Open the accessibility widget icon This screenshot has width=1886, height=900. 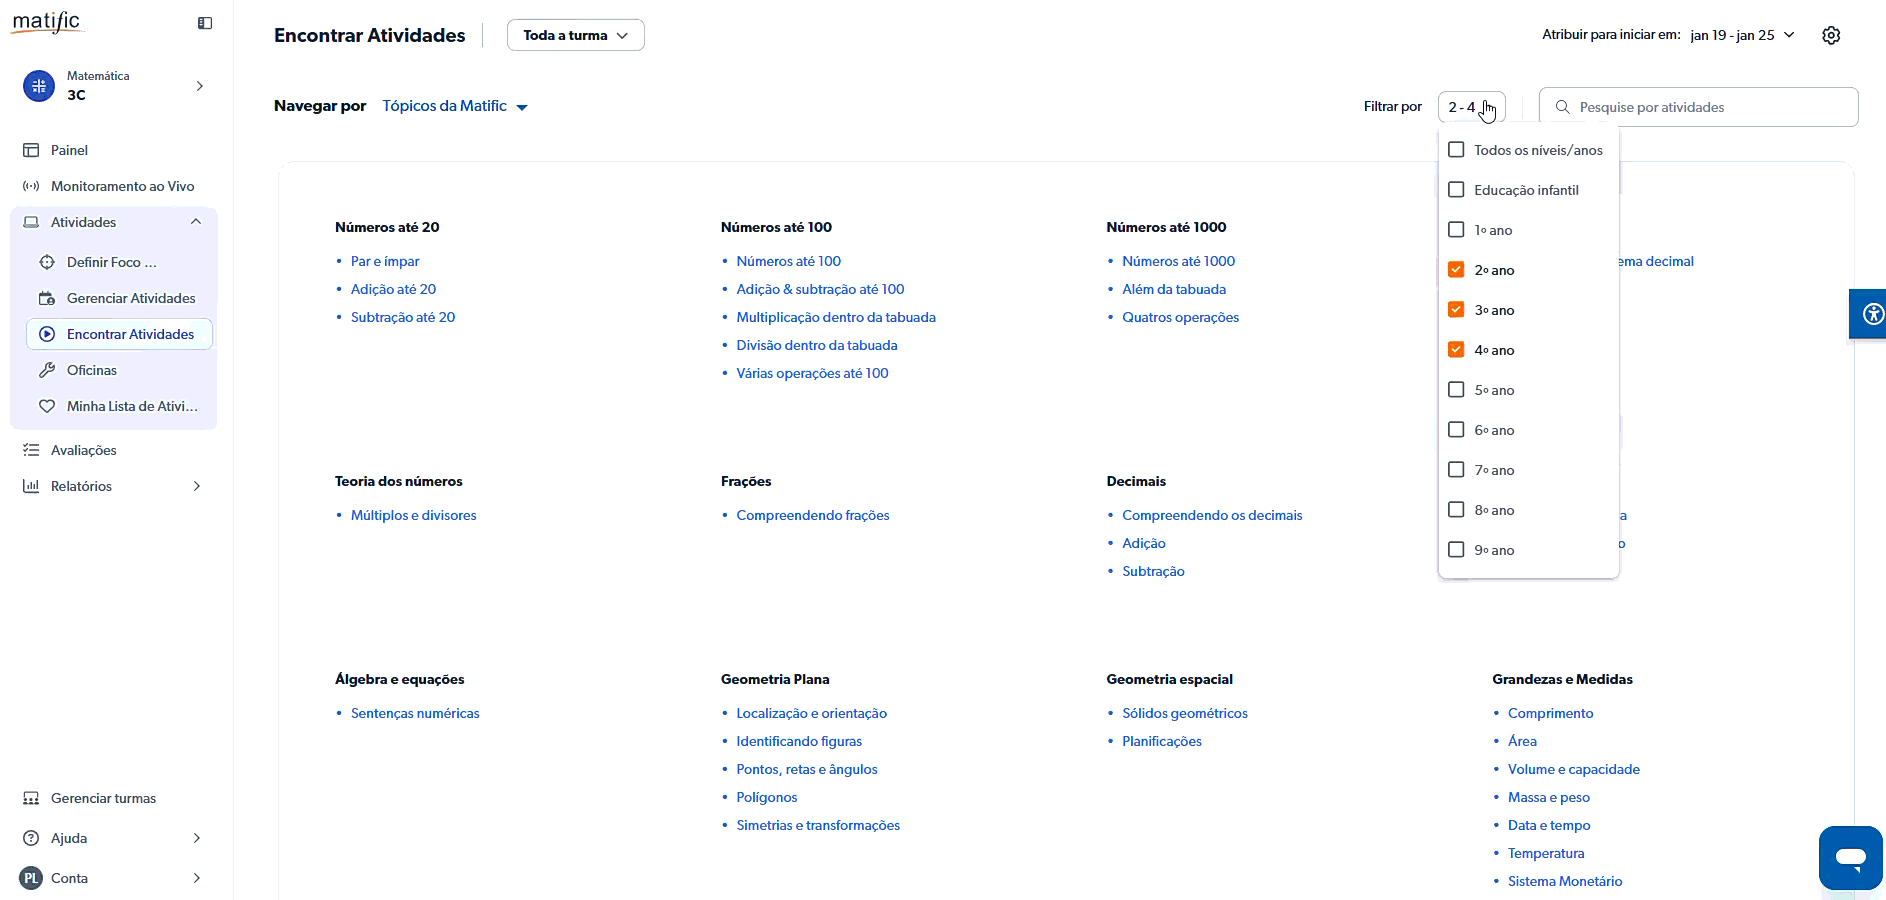(x=1871, y=314)
